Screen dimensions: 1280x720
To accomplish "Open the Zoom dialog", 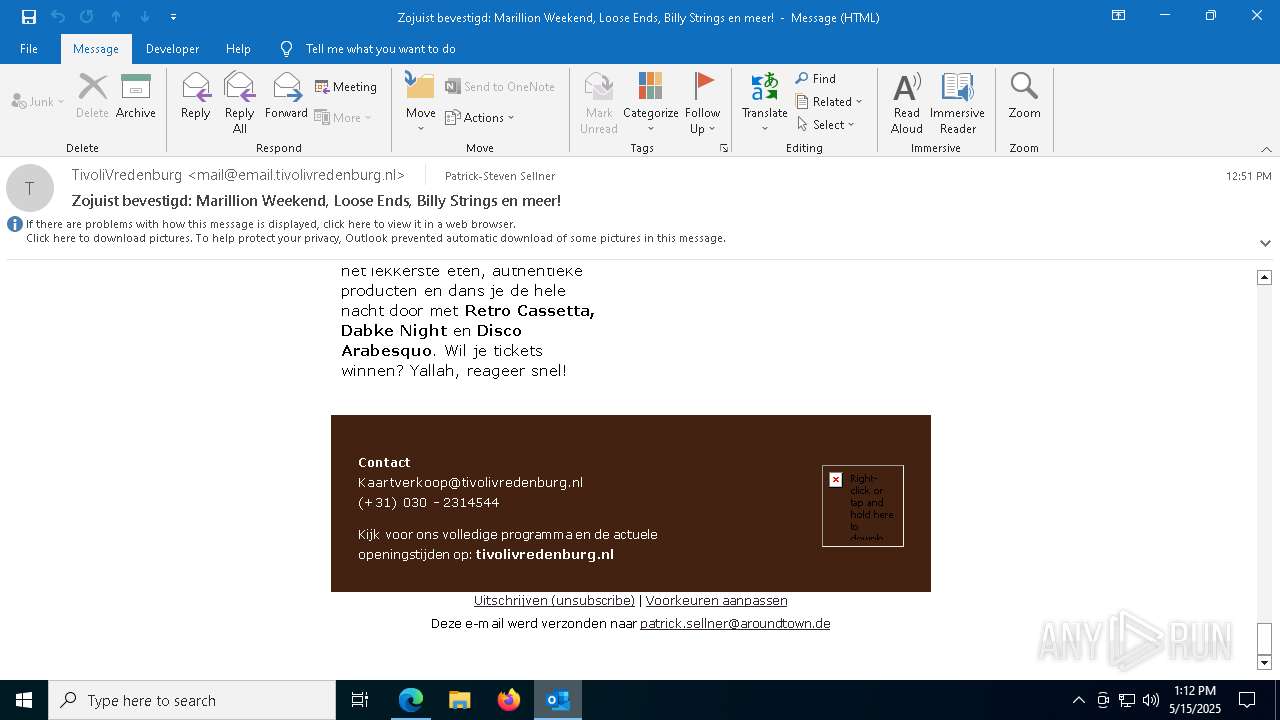I will pos(1024,96).
